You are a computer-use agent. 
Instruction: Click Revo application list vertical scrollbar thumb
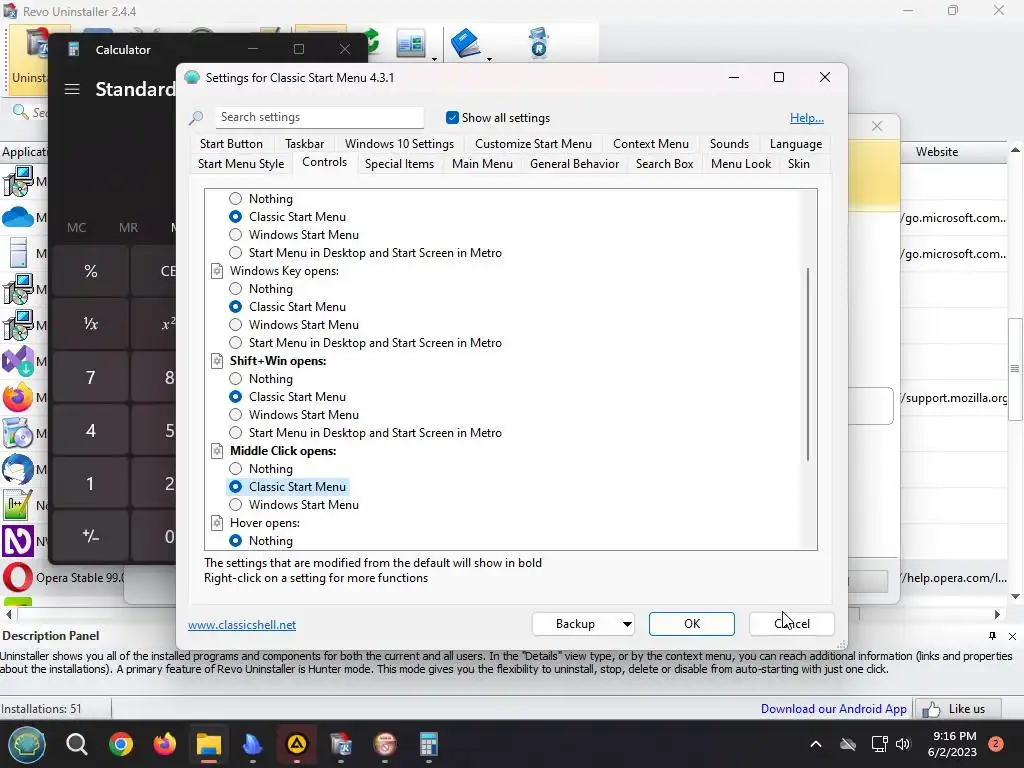coord(1015,369)
